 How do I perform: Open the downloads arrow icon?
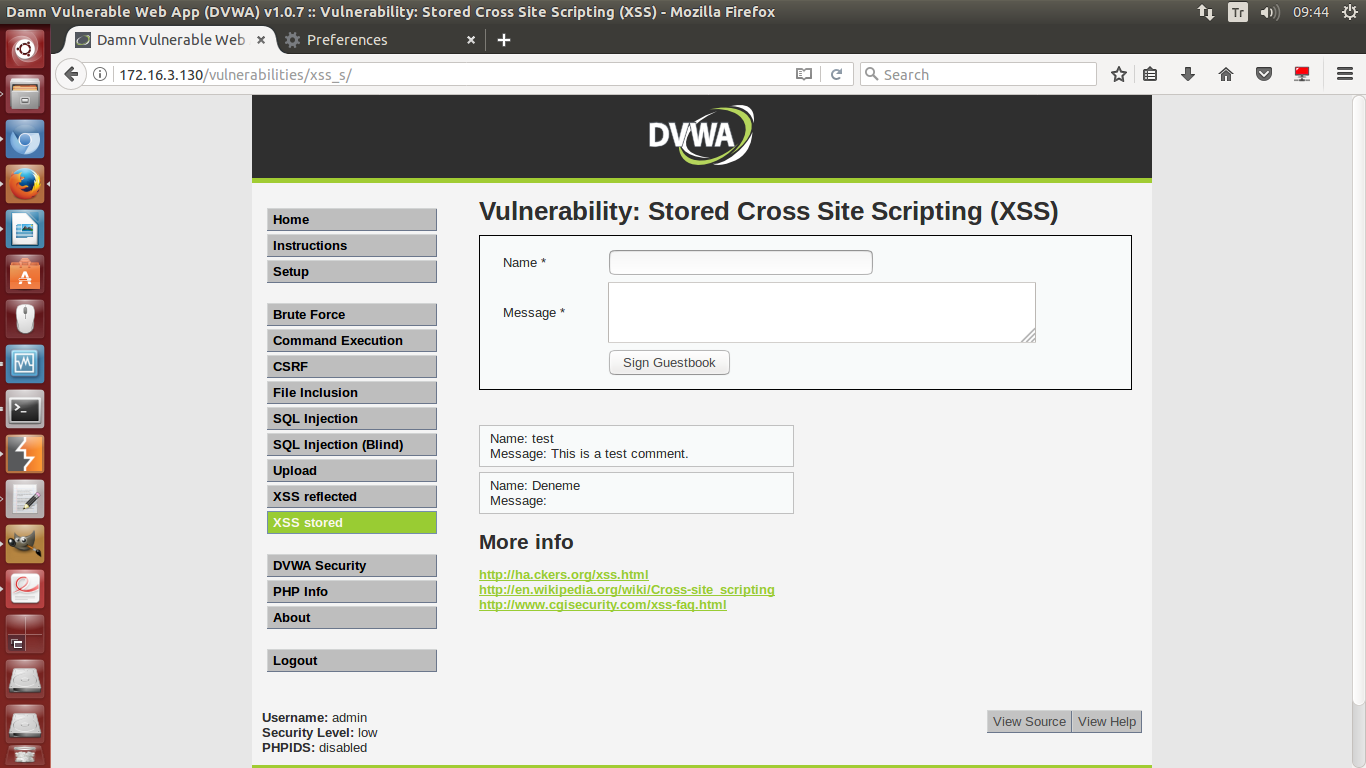[x=1188, y=74]
